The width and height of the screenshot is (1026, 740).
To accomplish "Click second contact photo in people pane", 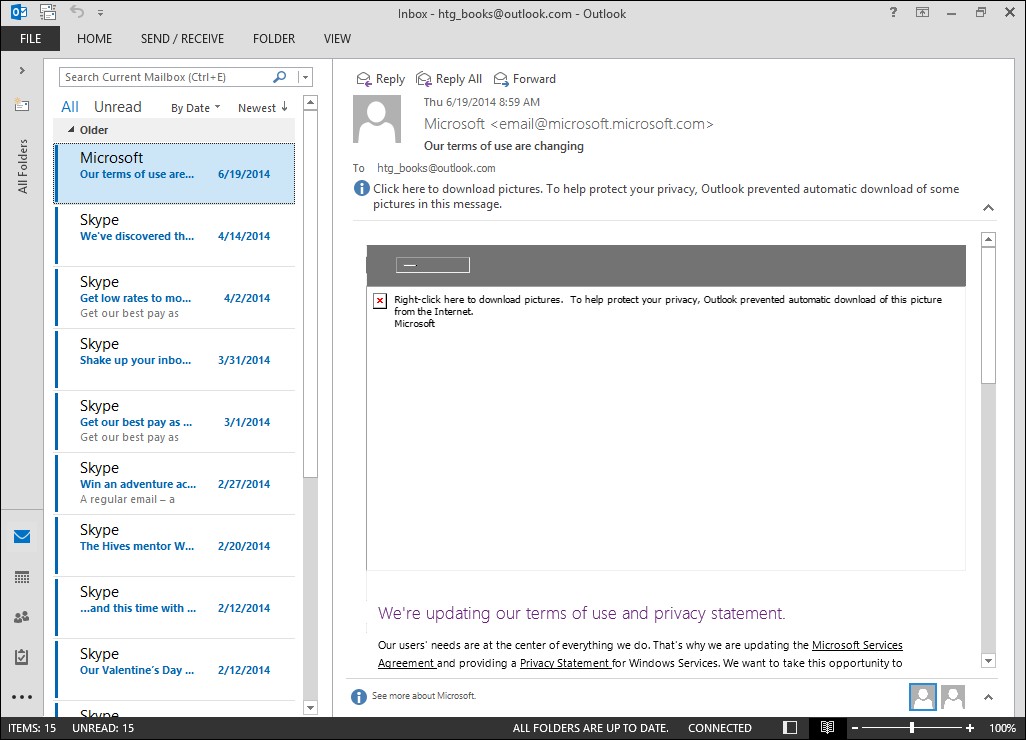I will pos(953,697).
